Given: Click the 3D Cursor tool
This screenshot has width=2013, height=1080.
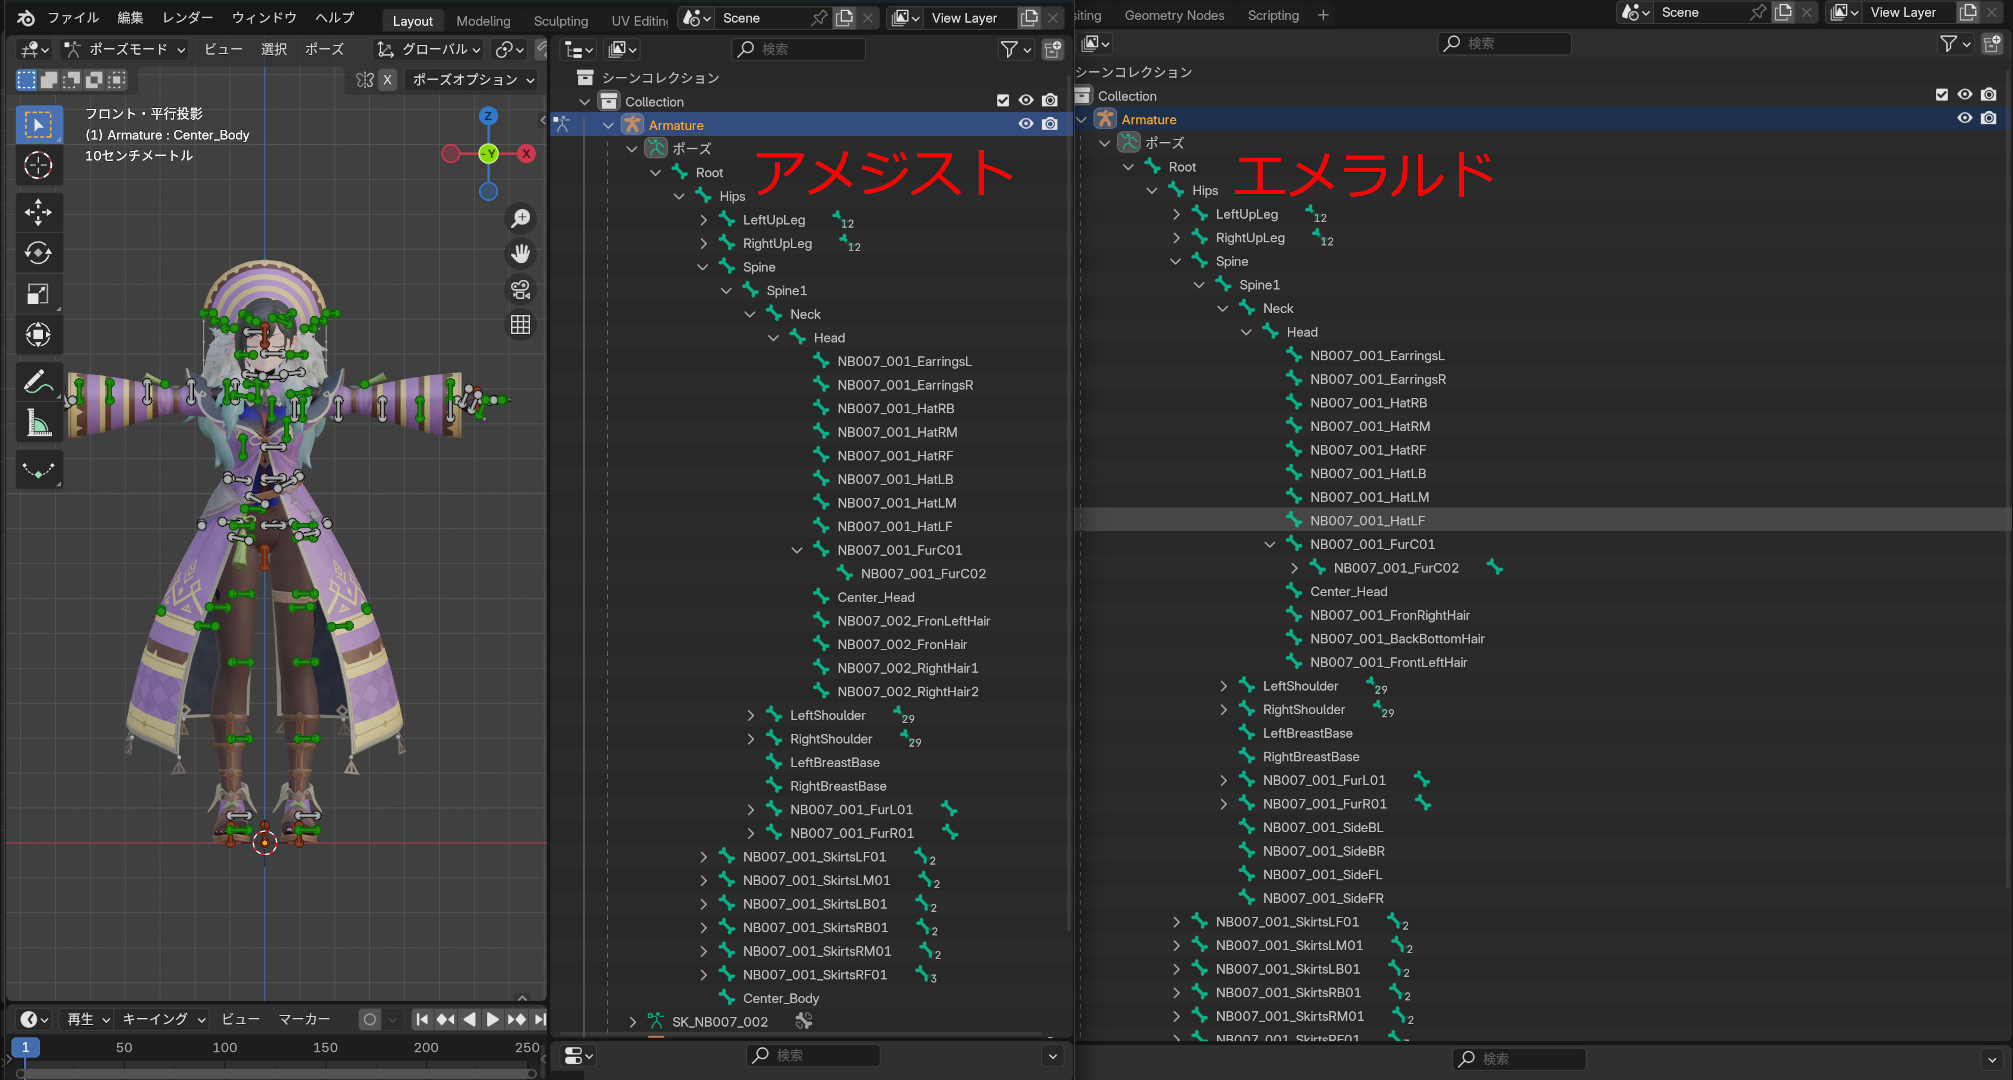Looking at the screenshot, I should point(38,165).
